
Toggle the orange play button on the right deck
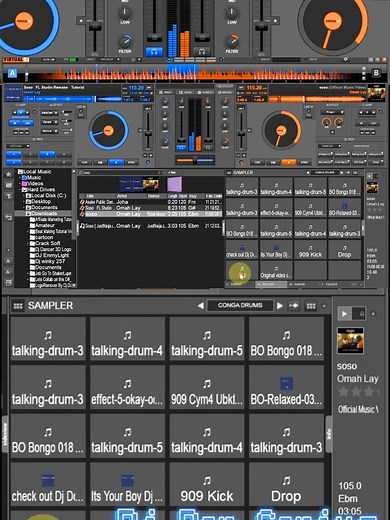289,162
